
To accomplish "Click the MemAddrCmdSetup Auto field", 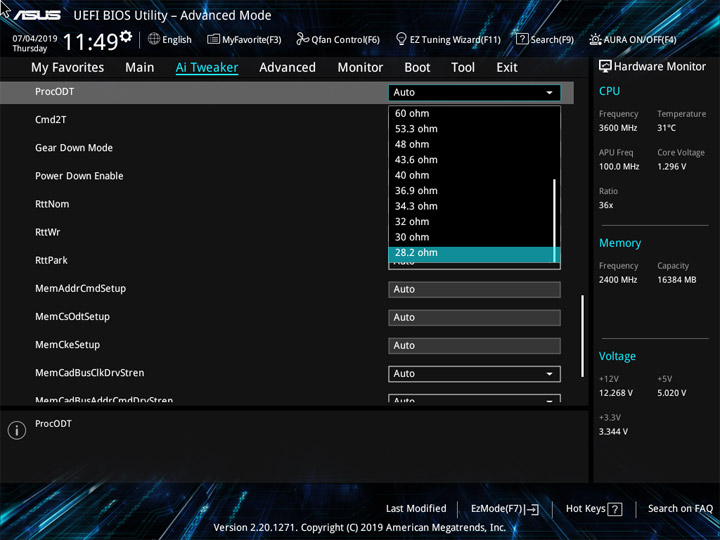I will [474, 290].
